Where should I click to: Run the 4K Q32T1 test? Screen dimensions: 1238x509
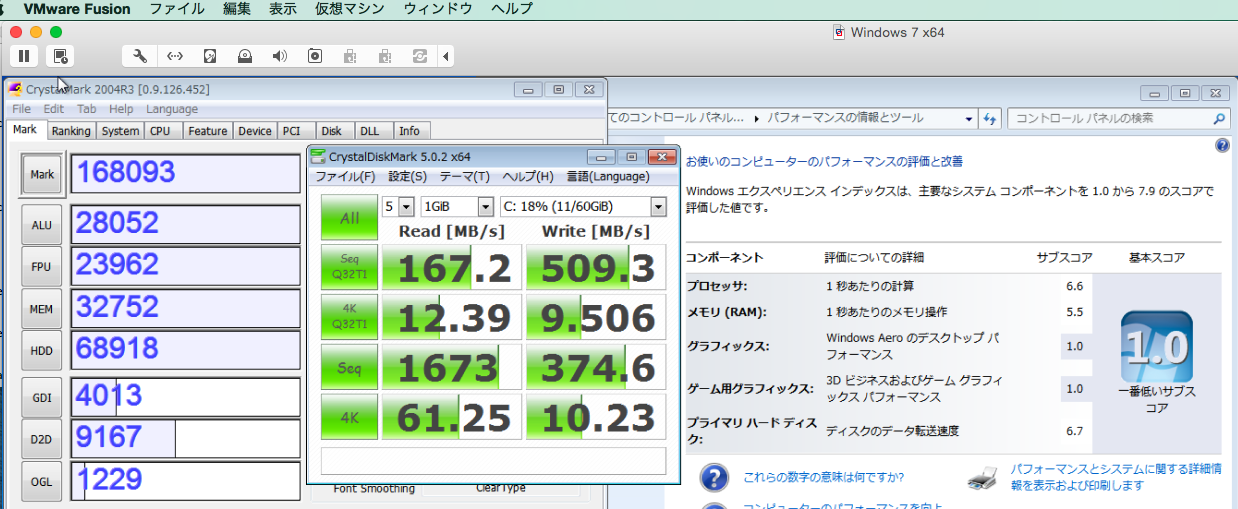coord(349,317)
